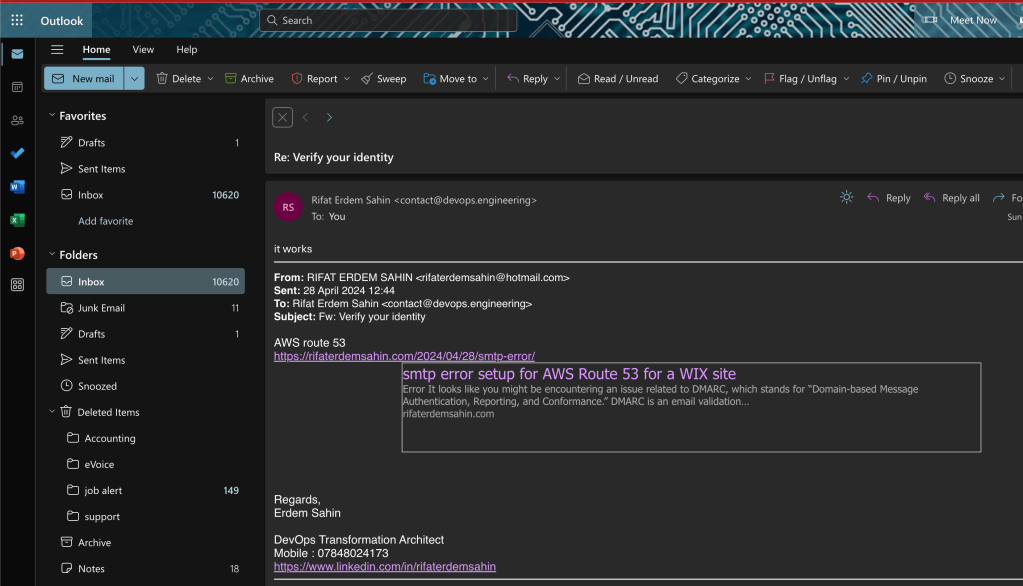The width and height of the screenshot is (1023, 586).
Task: Open Sent Items under Favorites
Action: click(x=145, y=168)
